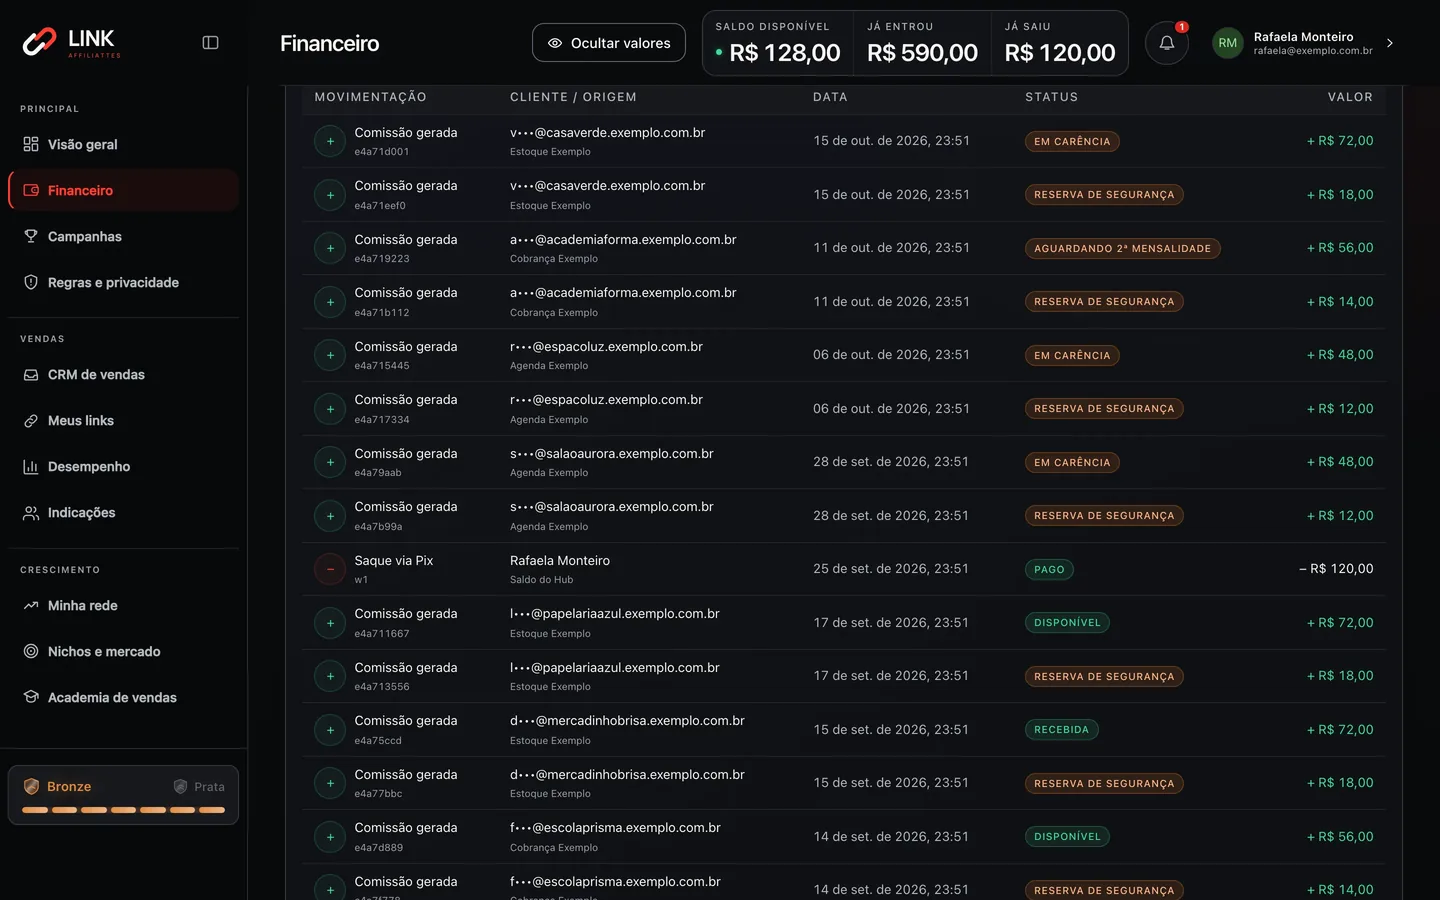Screen dimensions: 1440x900
Task: Click the Bronze tier shield icon
Action: 32,786
